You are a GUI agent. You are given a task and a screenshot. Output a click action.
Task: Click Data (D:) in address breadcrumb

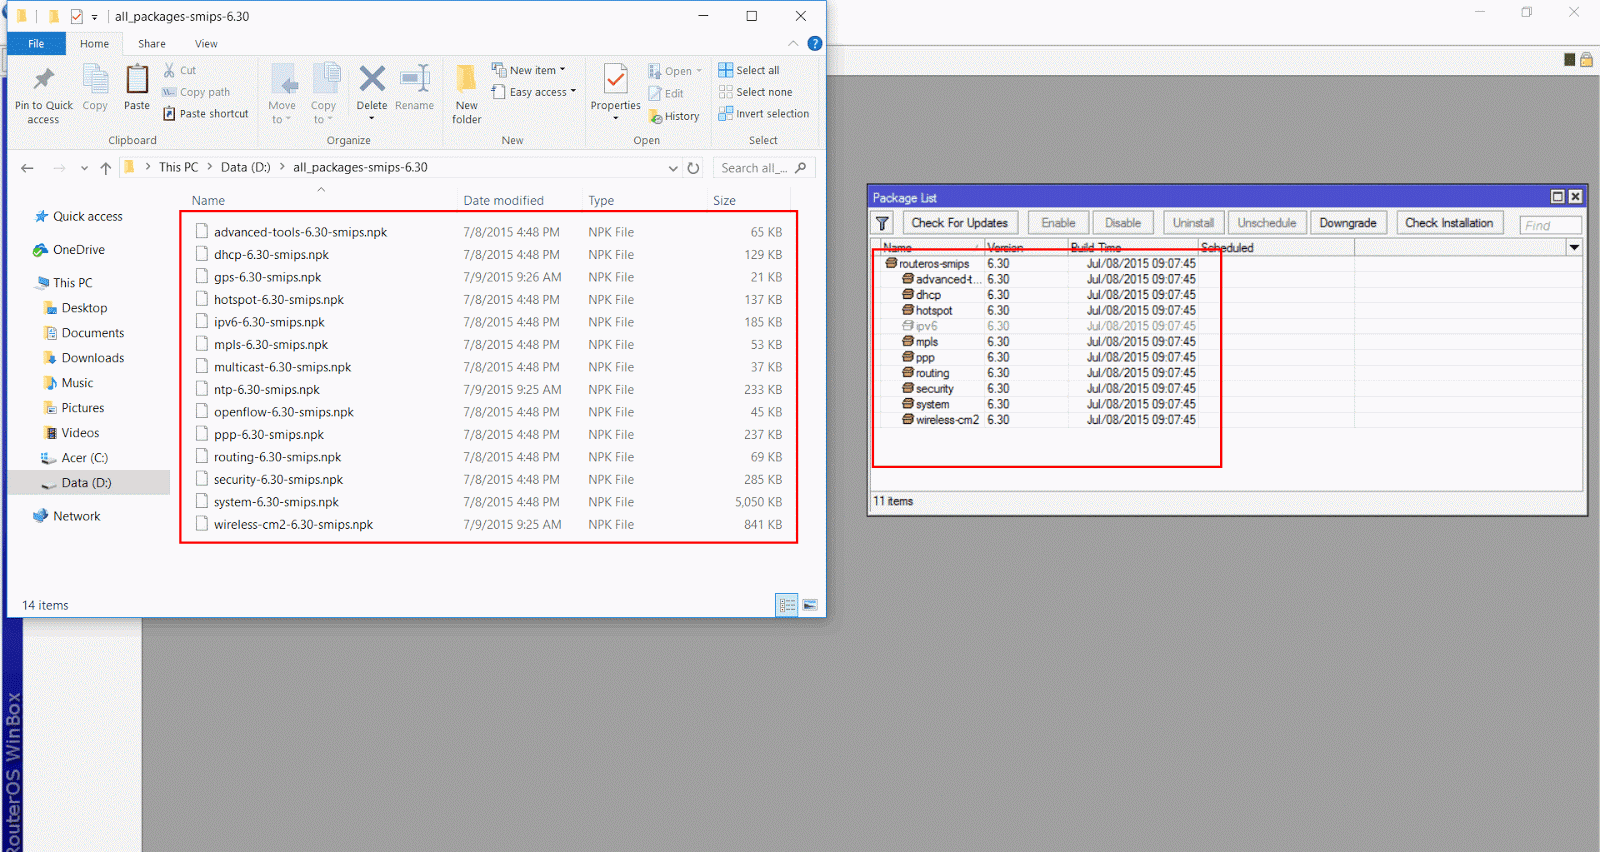coord(246,168)
